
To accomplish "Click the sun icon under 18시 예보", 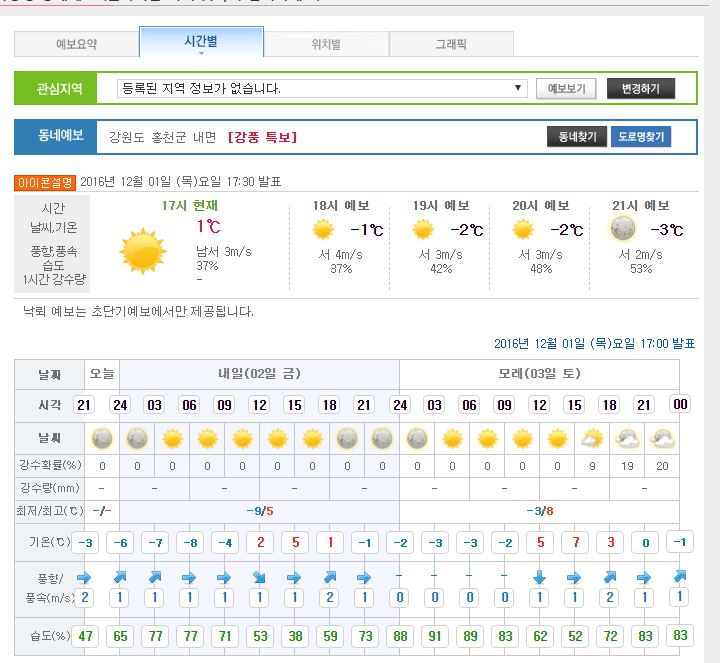I will click(x=323, y=229).
